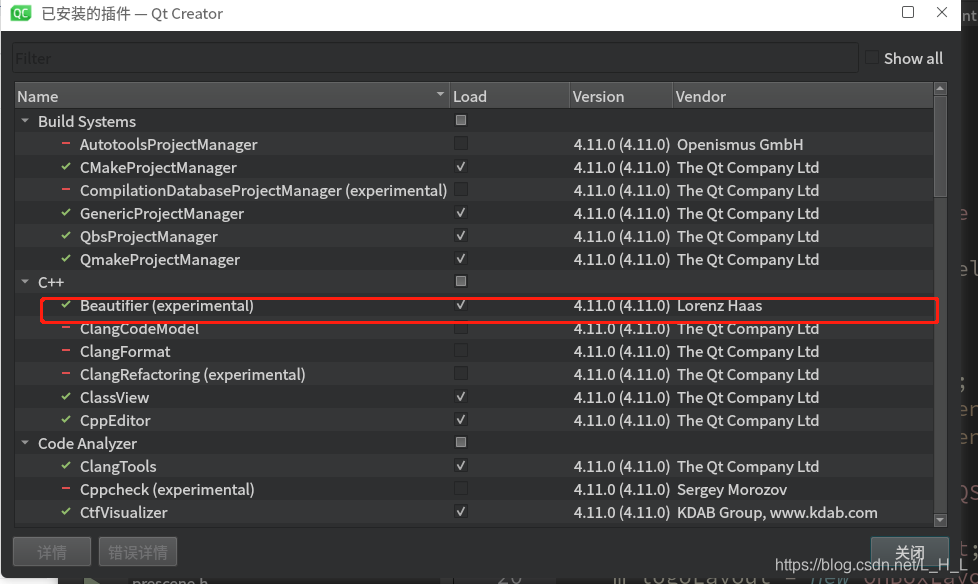
Task: Click the scrollbar down arrow
Action: (940, 520)
